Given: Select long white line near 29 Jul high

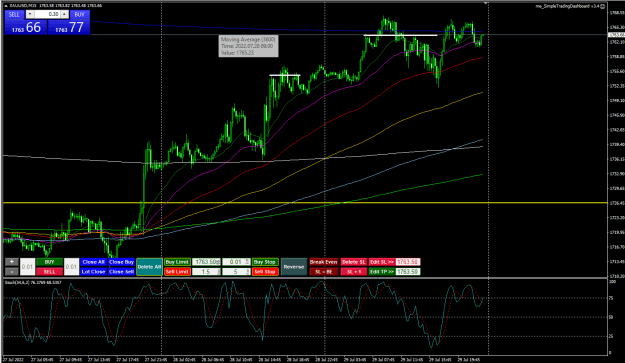Looking at the screenshot, I should [x=401, y=35].
